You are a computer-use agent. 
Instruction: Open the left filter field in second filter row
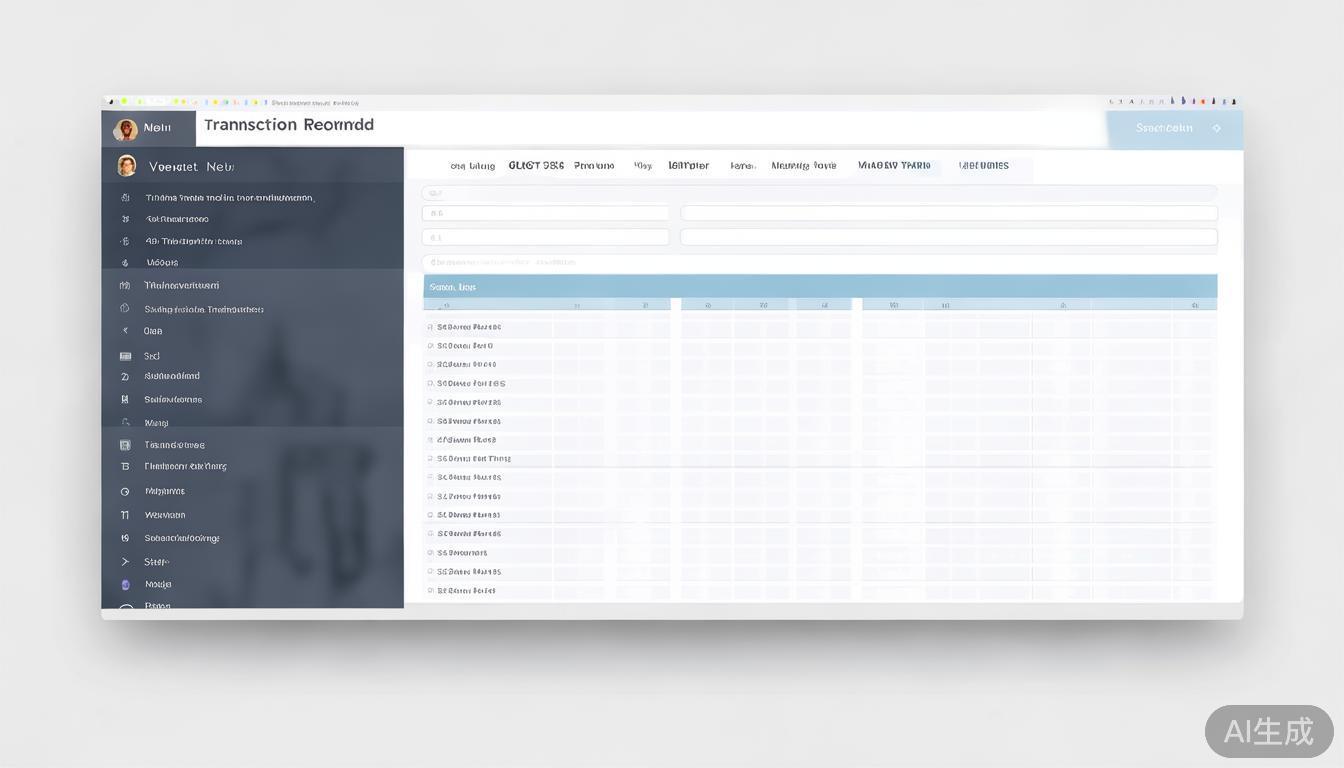(545, 237)
